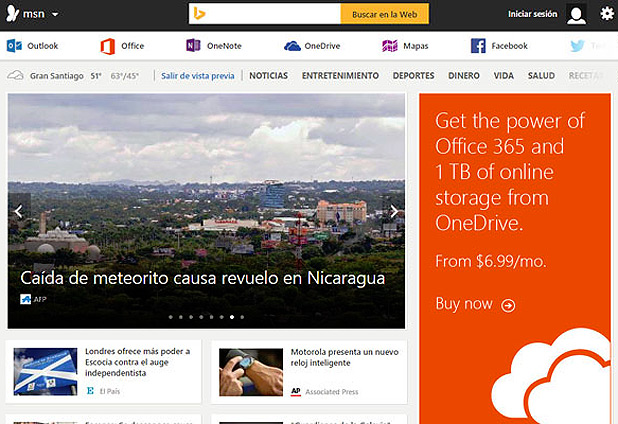Select the highlighted seventh carousel dot
The image size is (618, 424).
click(x=232, y=317)
